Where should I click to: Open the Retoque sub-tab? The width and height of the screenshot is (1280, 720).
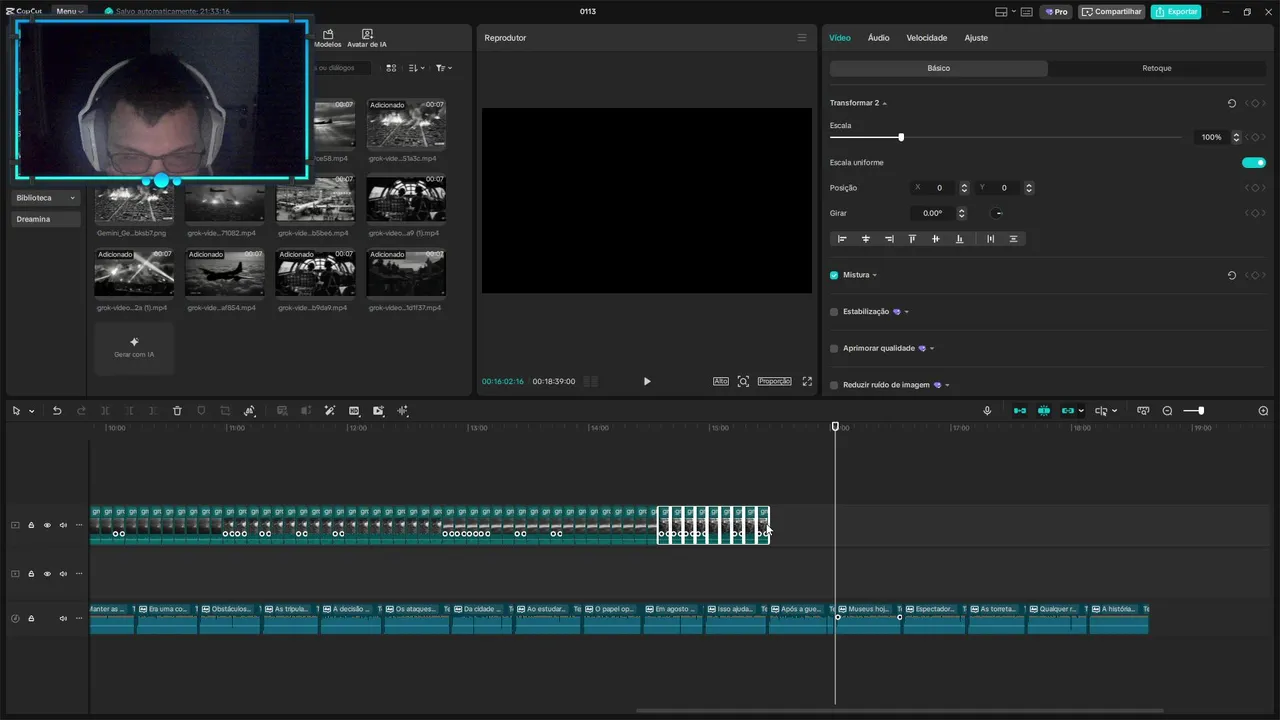(1157, 68)
